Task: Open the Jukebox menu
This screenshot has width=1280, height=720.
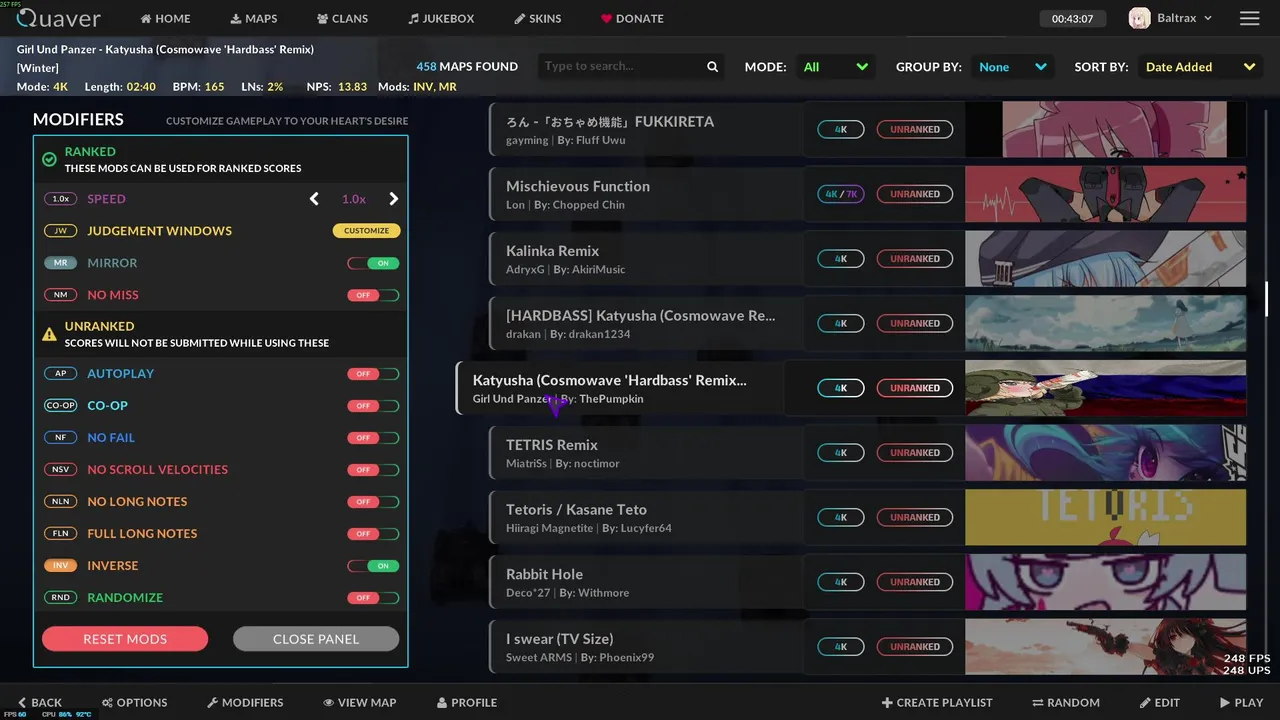Action: [441, 18]
